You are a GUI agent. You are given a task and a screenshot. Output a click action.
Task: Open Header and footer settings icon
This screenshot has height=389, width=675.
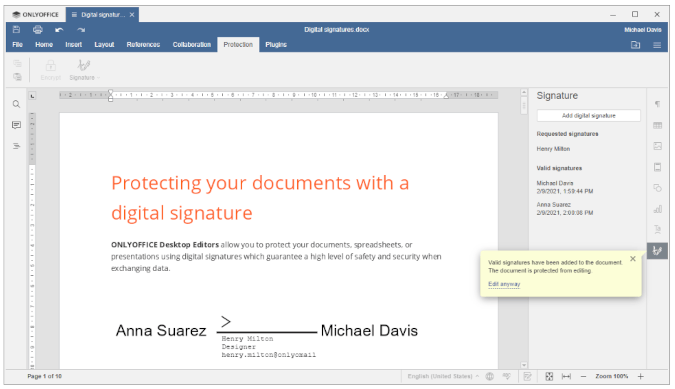tap(657, 167)
